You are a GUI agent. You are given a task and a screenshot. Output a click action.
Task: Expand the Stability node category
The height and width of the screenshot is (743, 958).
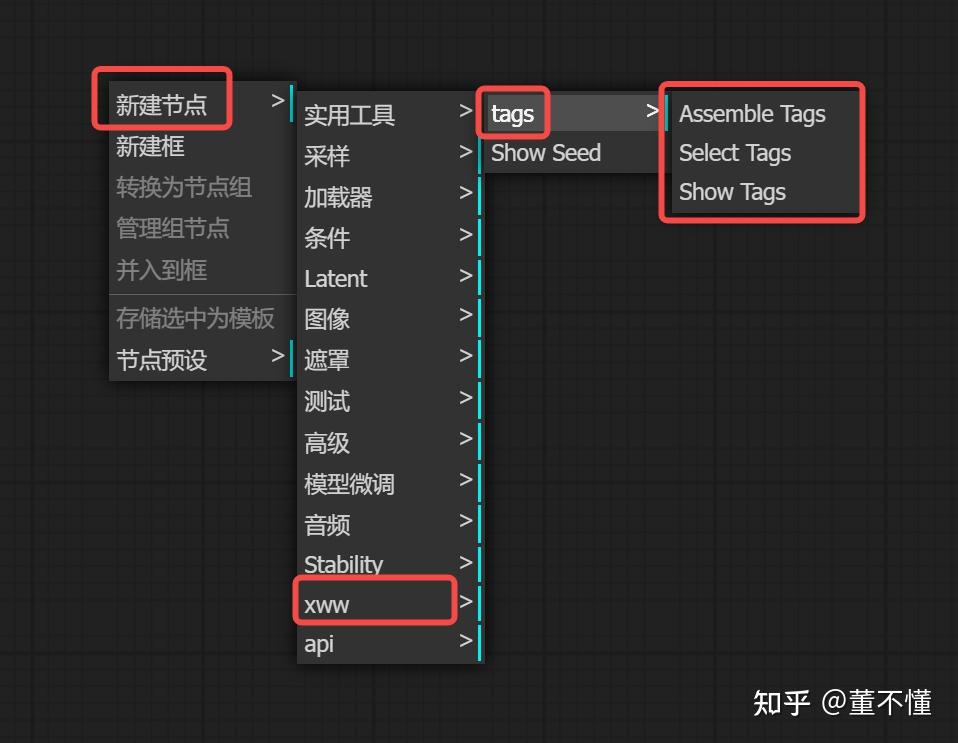pyautogui.click(x=344, y=563)
